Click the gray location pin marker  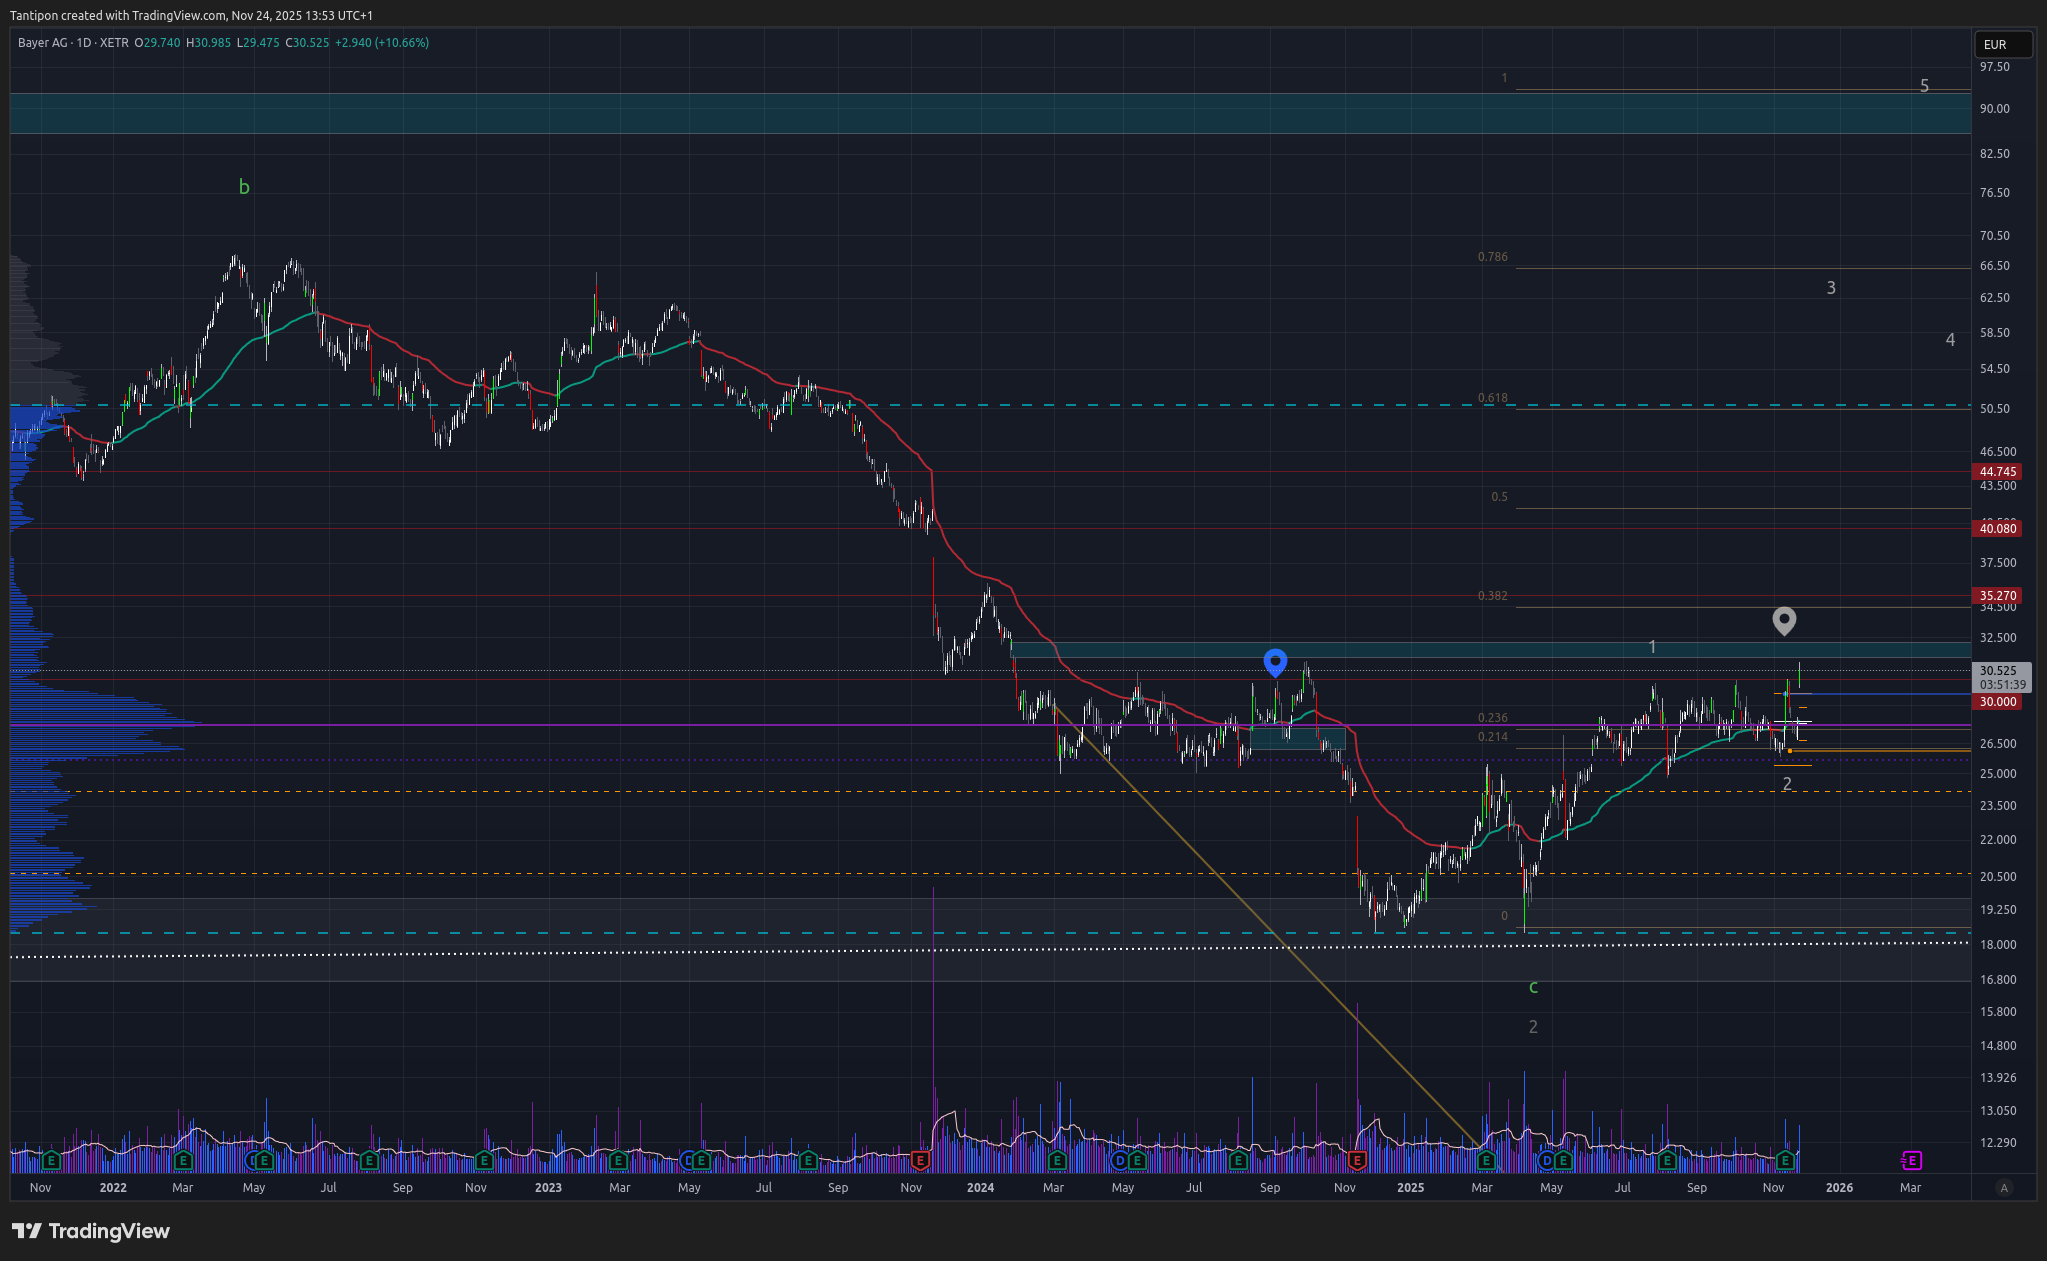pos(1784,619)
